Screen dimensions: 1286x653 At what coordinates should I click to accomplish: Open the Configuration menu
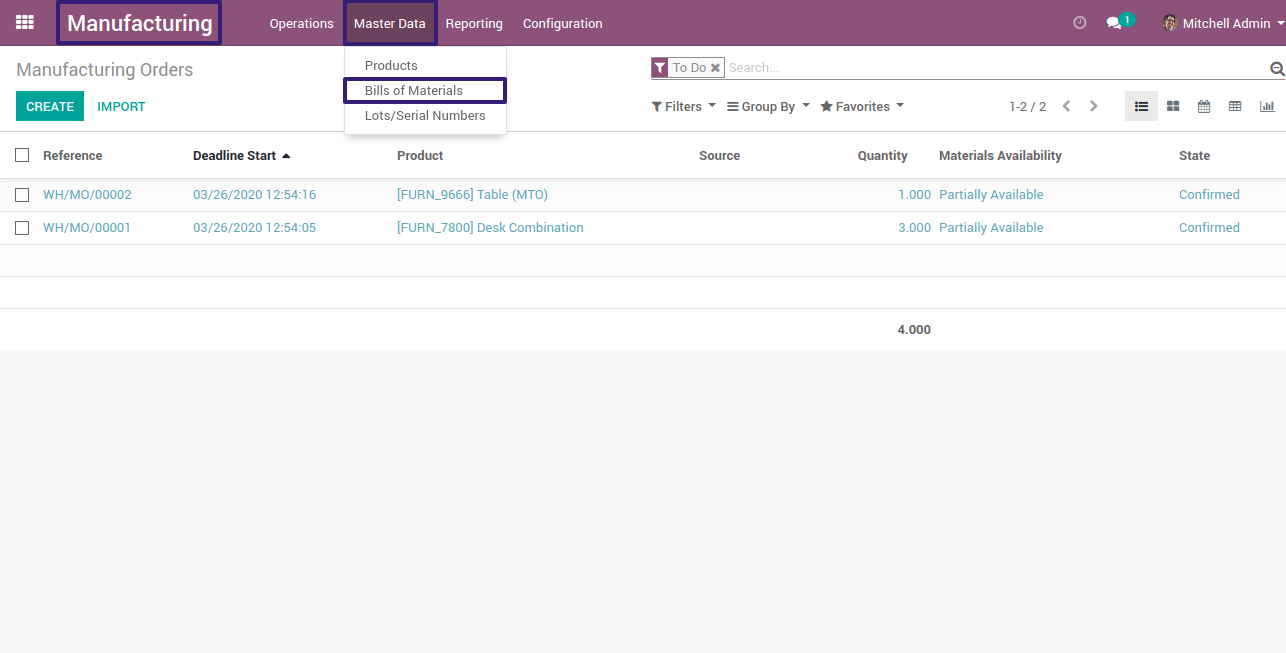(x=563, y=23)
